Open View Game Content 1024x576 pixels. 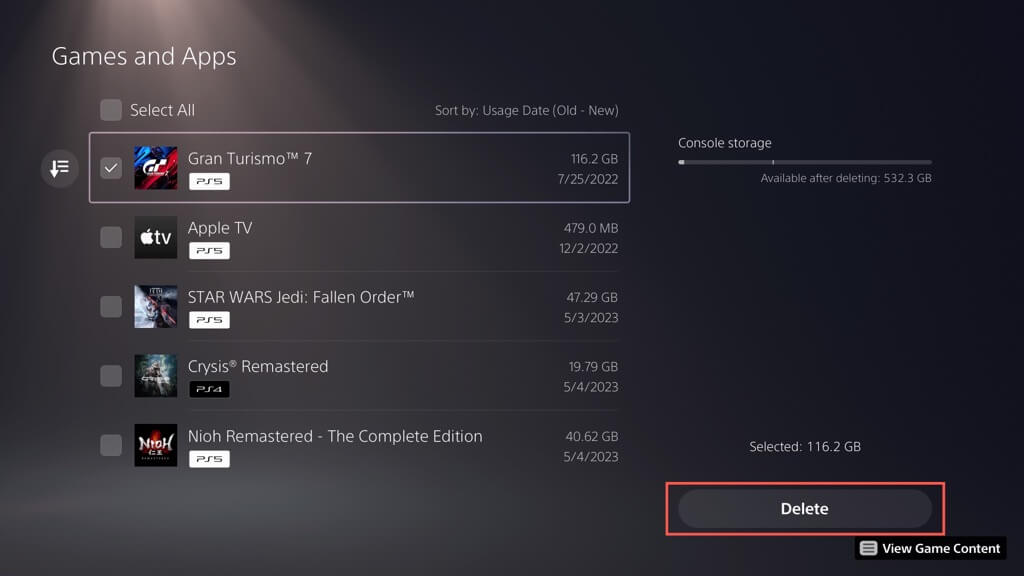[940, 548]
